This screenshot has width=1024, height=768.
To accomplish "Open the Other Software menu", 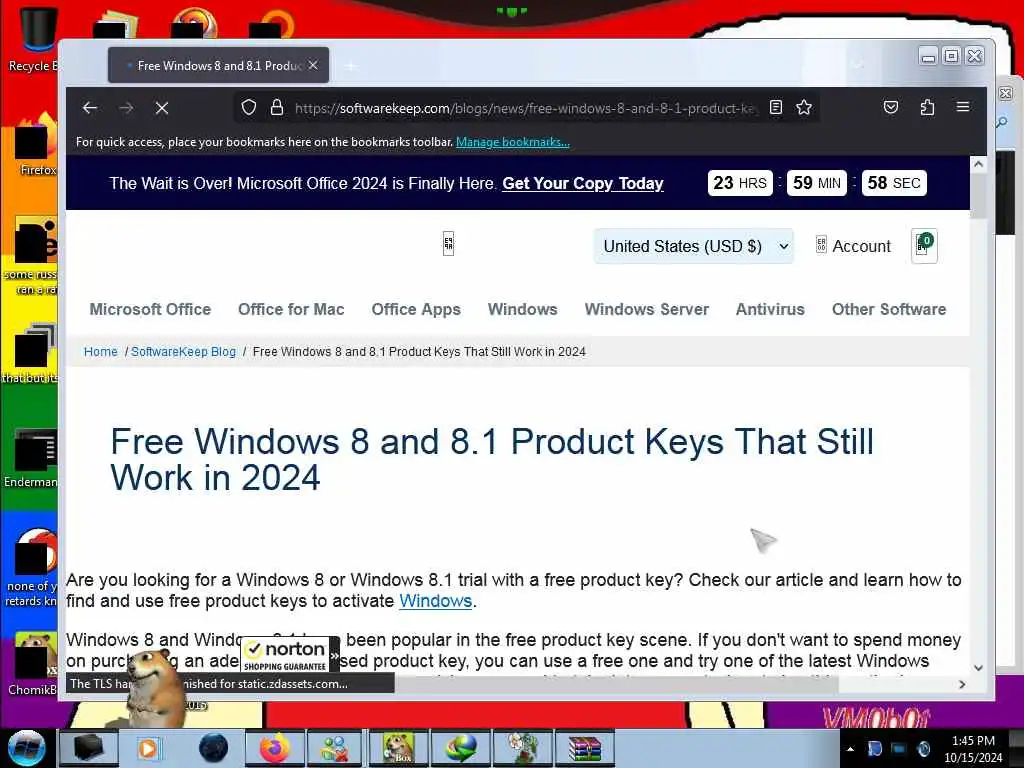I will click(x=889, y=310).
